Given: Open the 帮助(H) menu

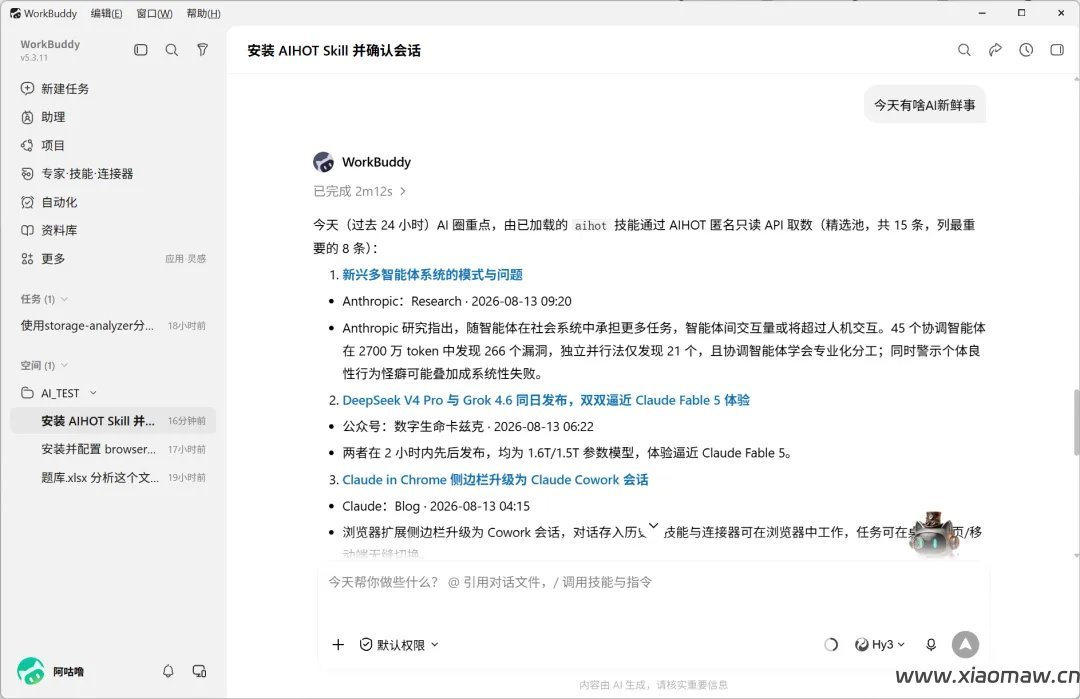Looking at the screenshot, I should tap(203, 13).
